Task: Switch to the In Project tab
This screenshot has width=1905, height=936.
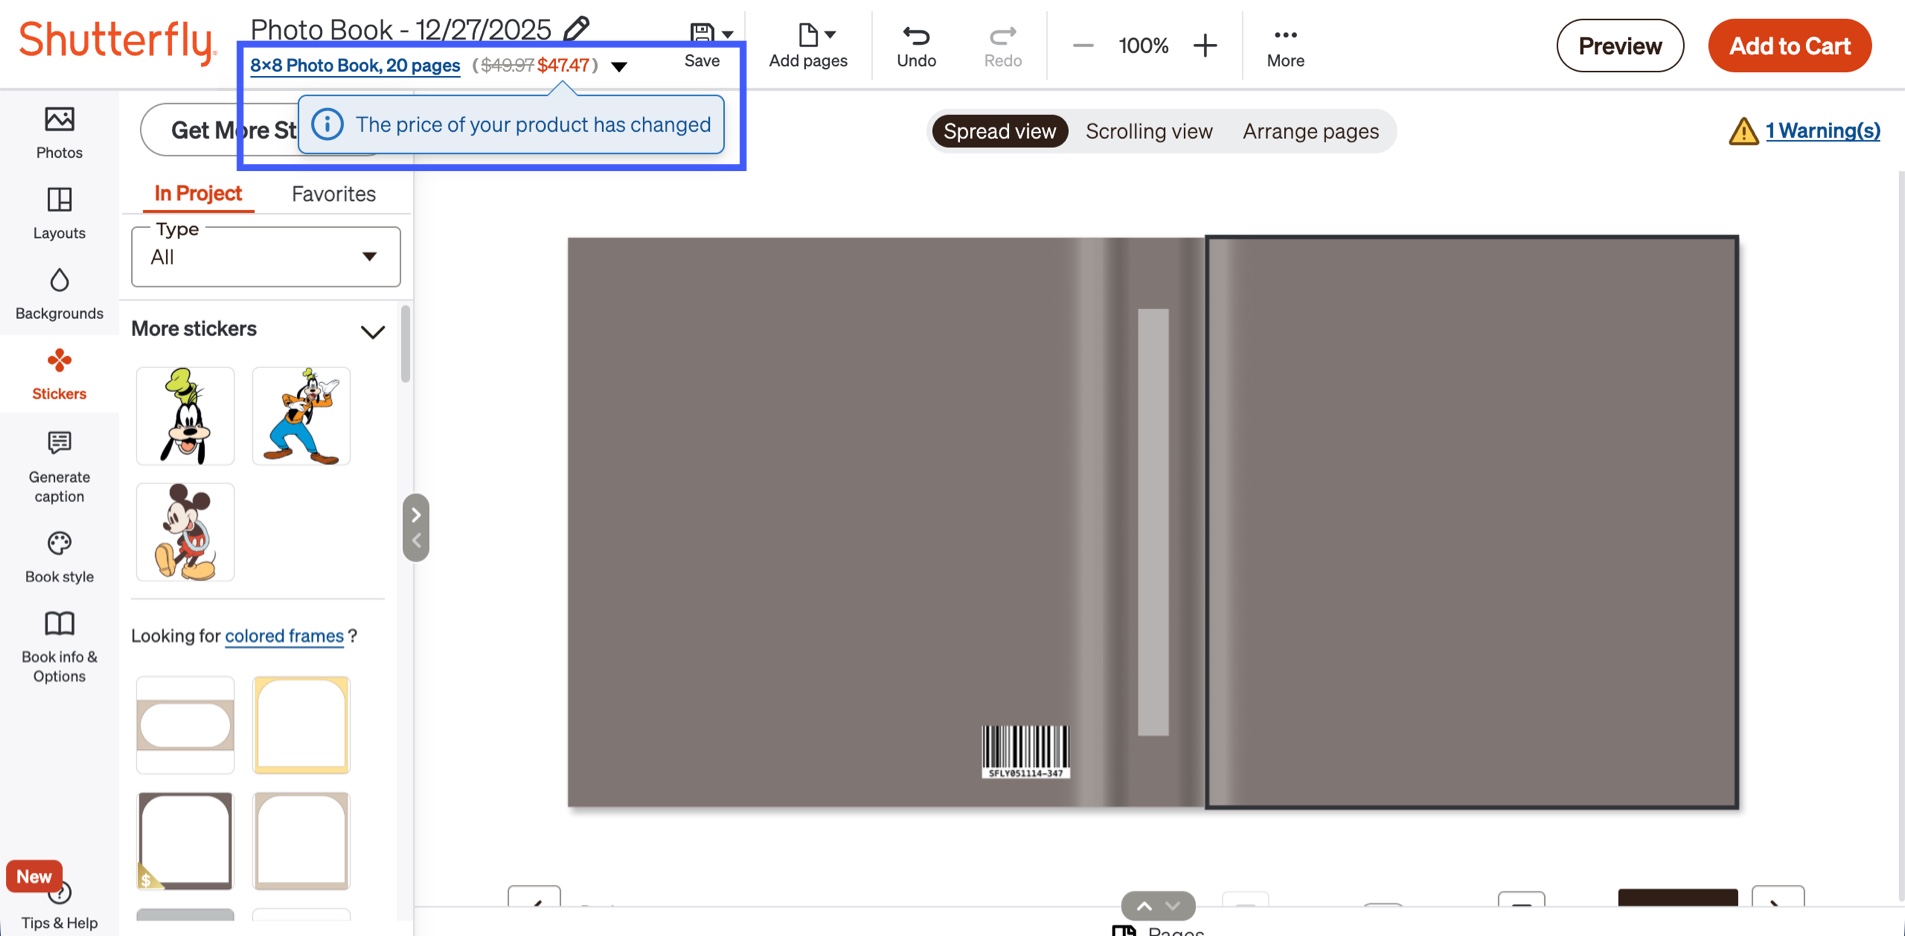Action: (198, 193)
